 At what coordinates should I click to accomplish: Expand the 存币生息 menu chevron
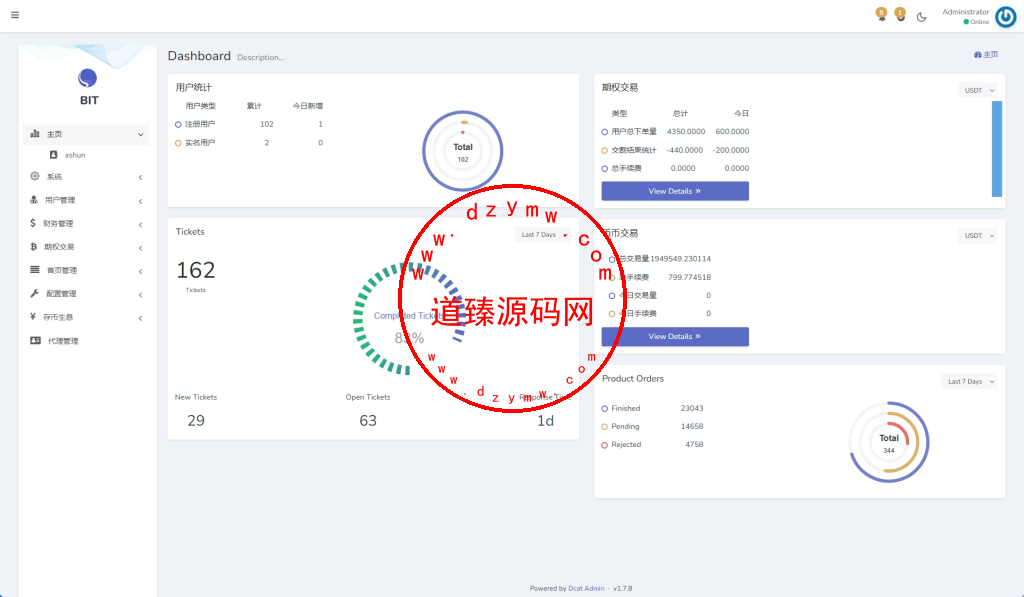click(140, 319)
